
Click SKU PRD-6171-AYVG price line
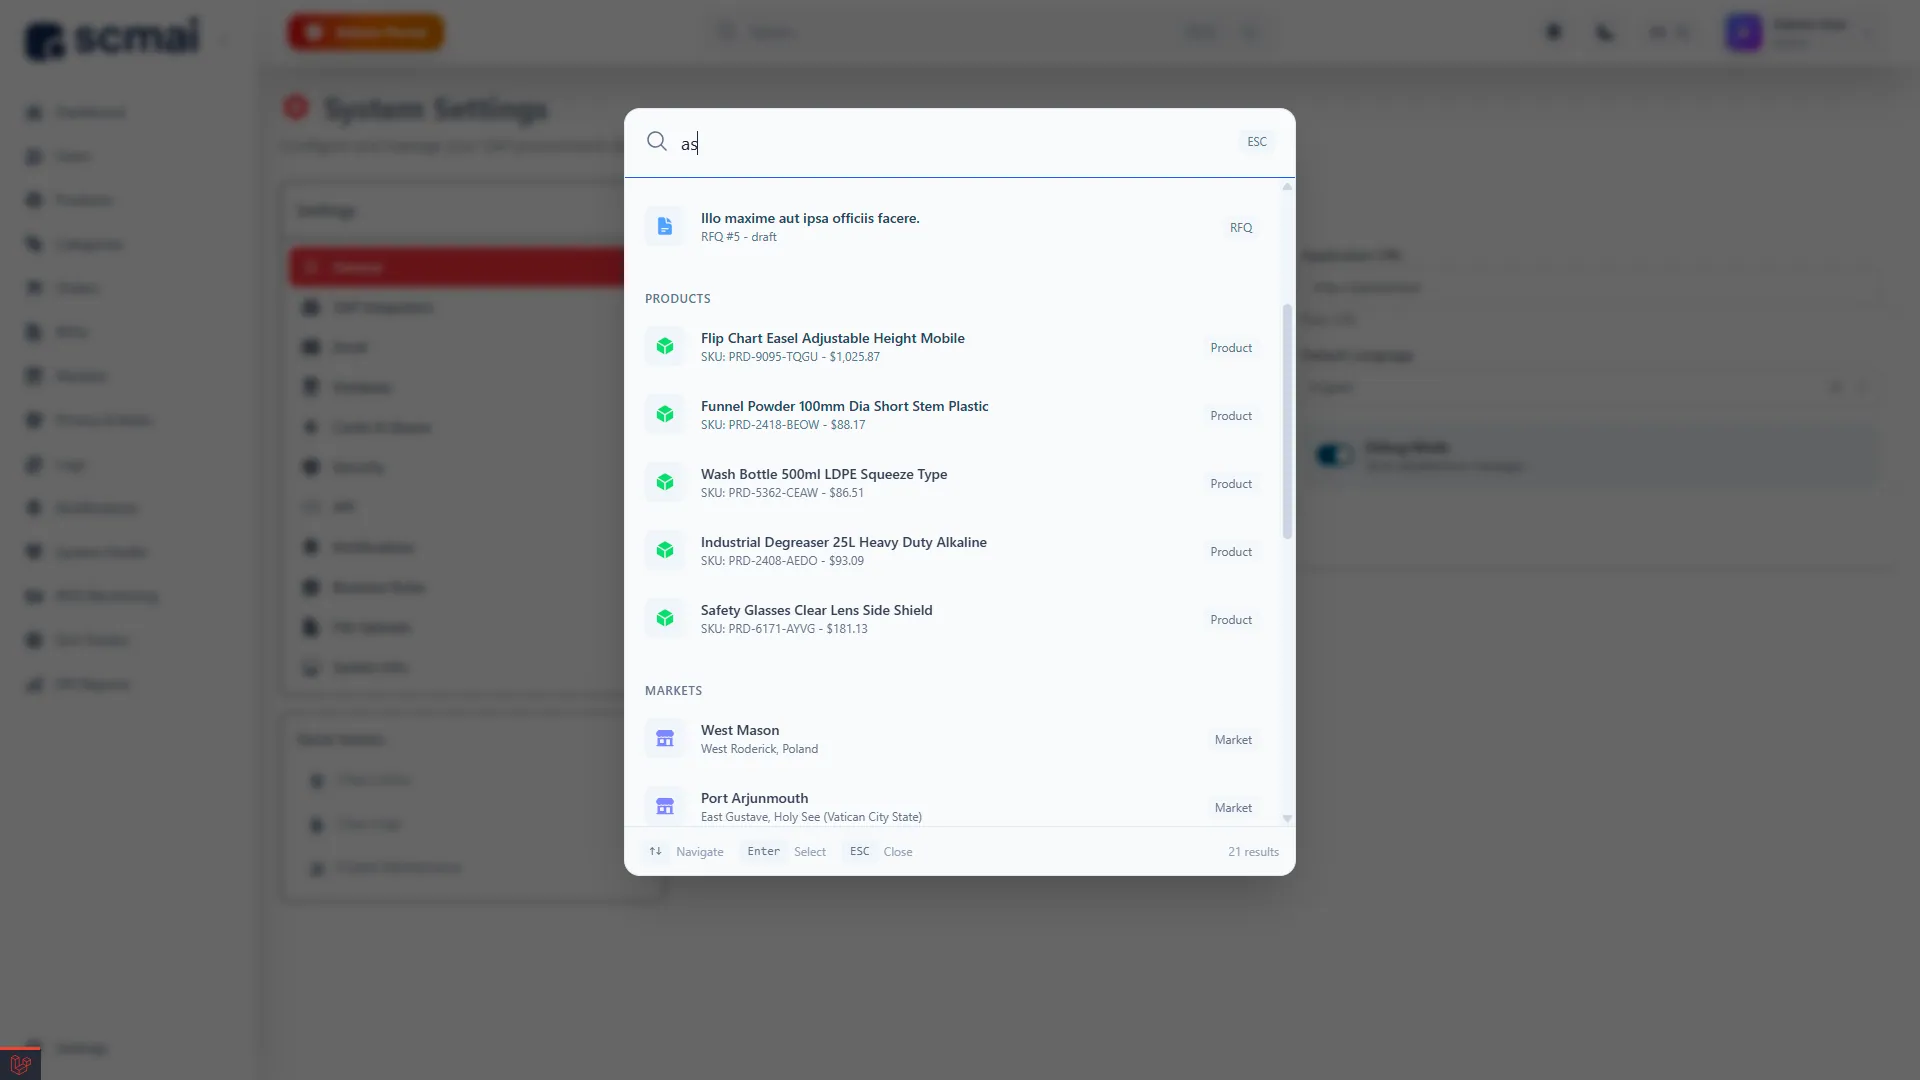click(x=784, y=629)
